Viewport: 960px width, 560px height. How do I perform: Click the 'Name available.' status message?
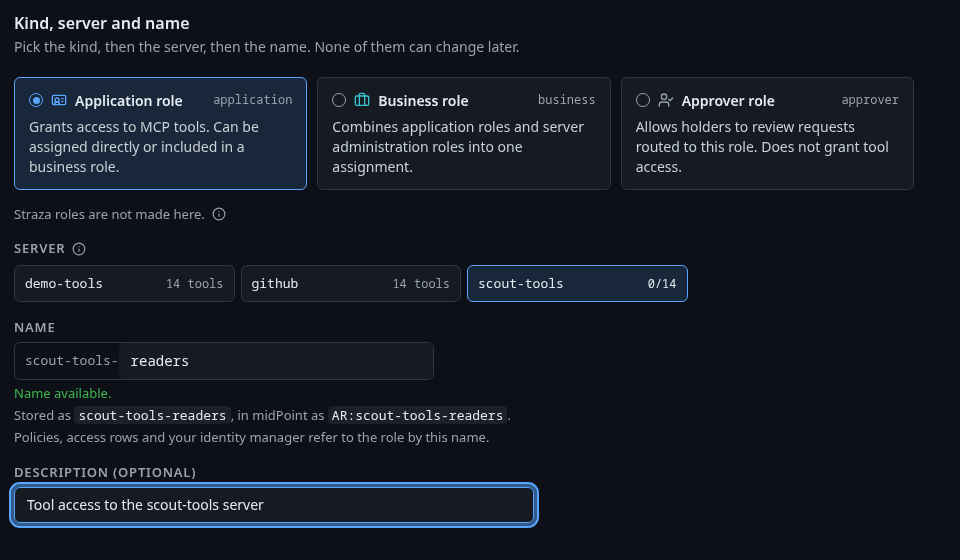62,394
